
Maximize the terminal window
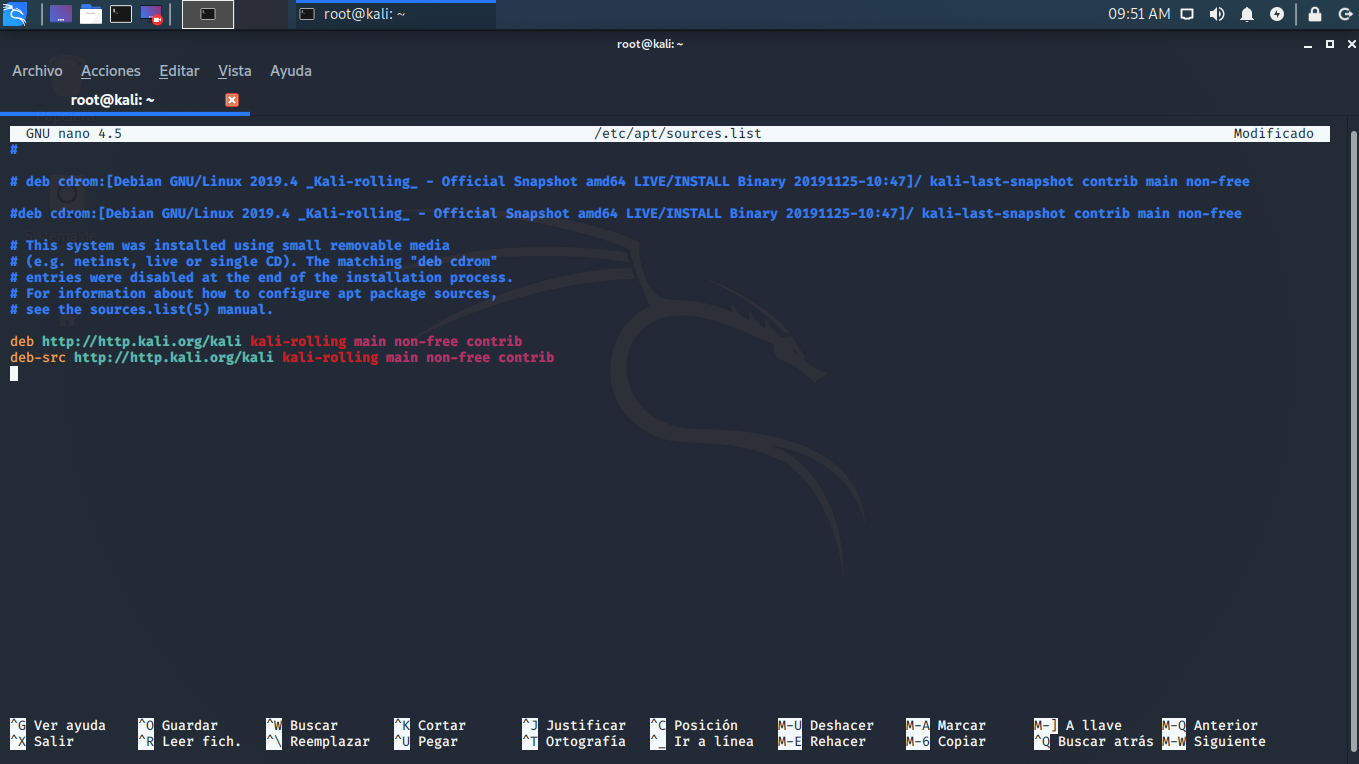click(x=1330, y=44)
